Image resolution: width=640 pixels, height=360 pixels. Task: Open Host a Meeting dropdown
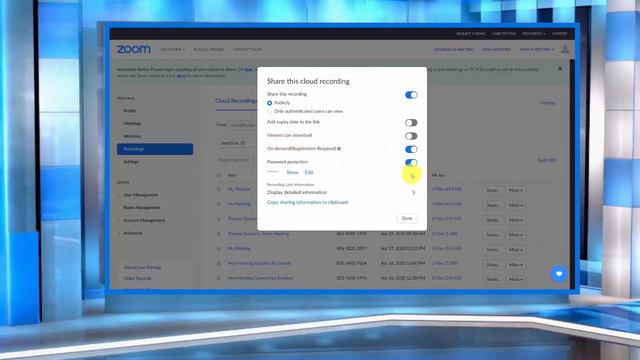pos(537,49)
